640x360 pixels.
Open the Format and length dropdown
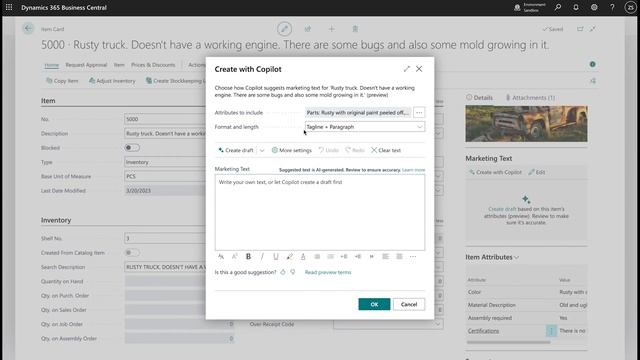(x=364, y=127)
